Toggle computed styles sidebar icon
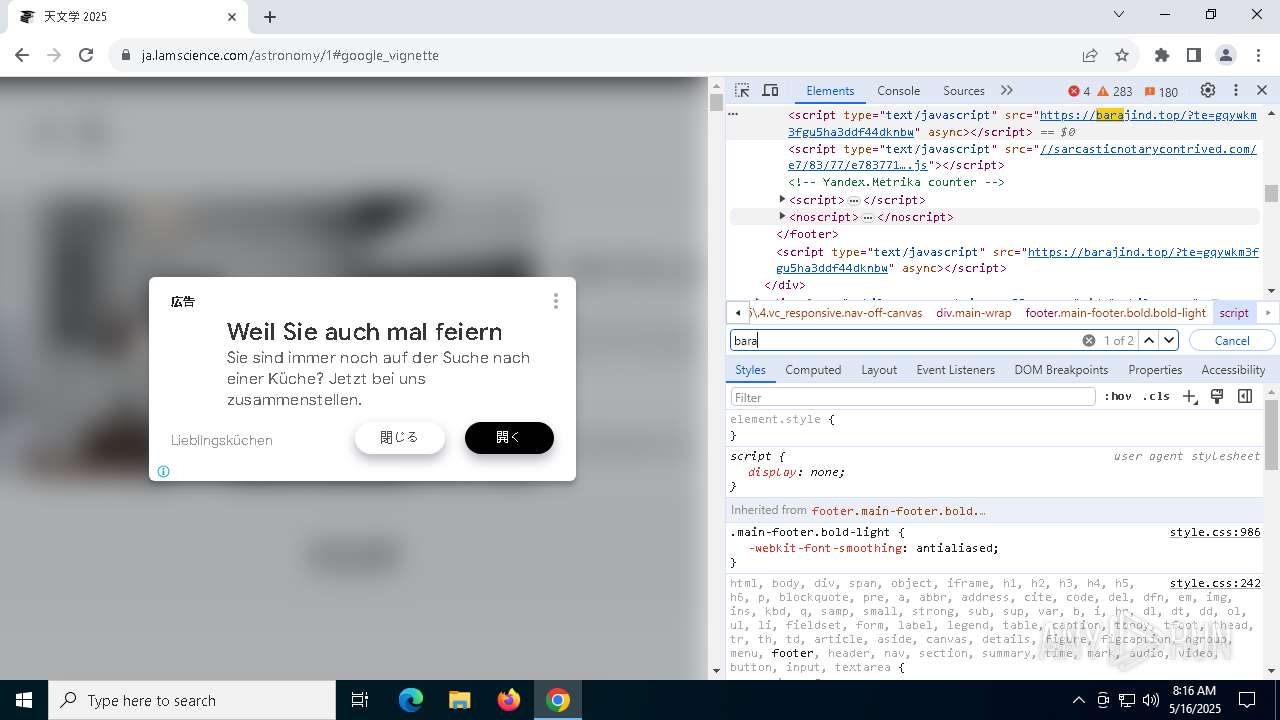 [1245, 397]
